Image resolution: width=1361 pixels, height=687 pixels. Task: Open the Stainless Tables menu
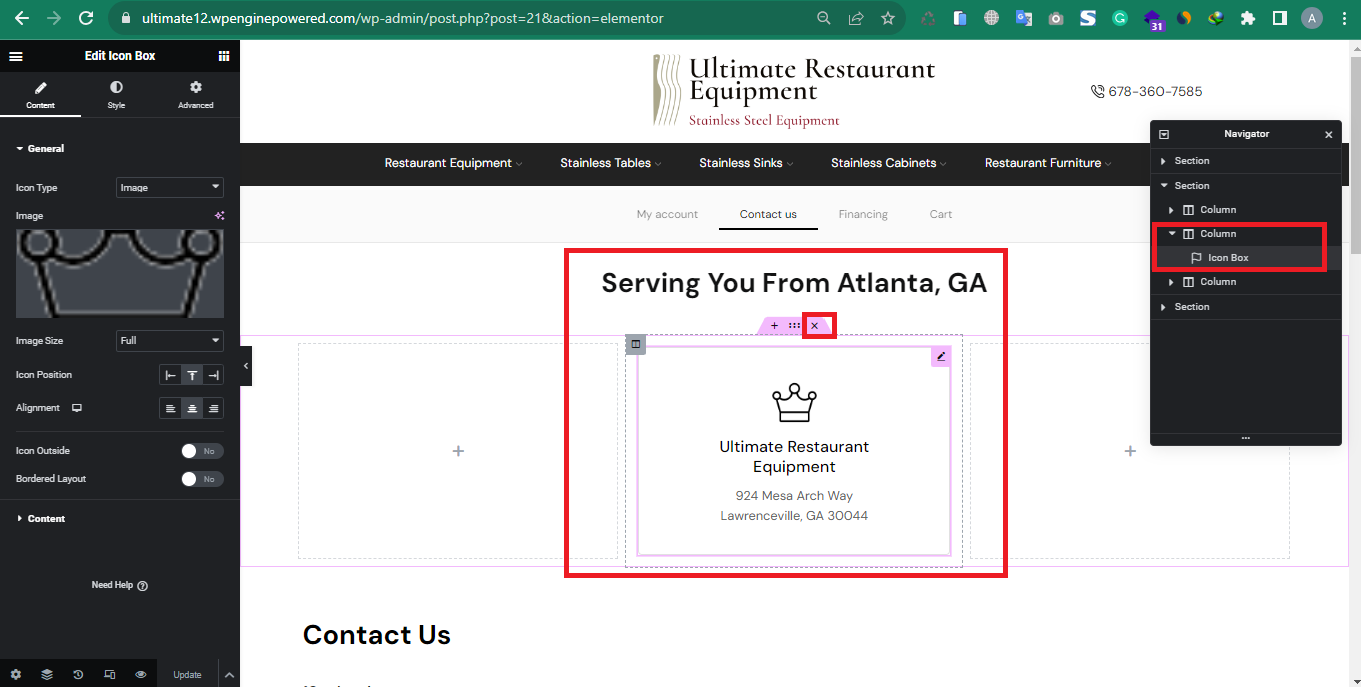(610, 163)
